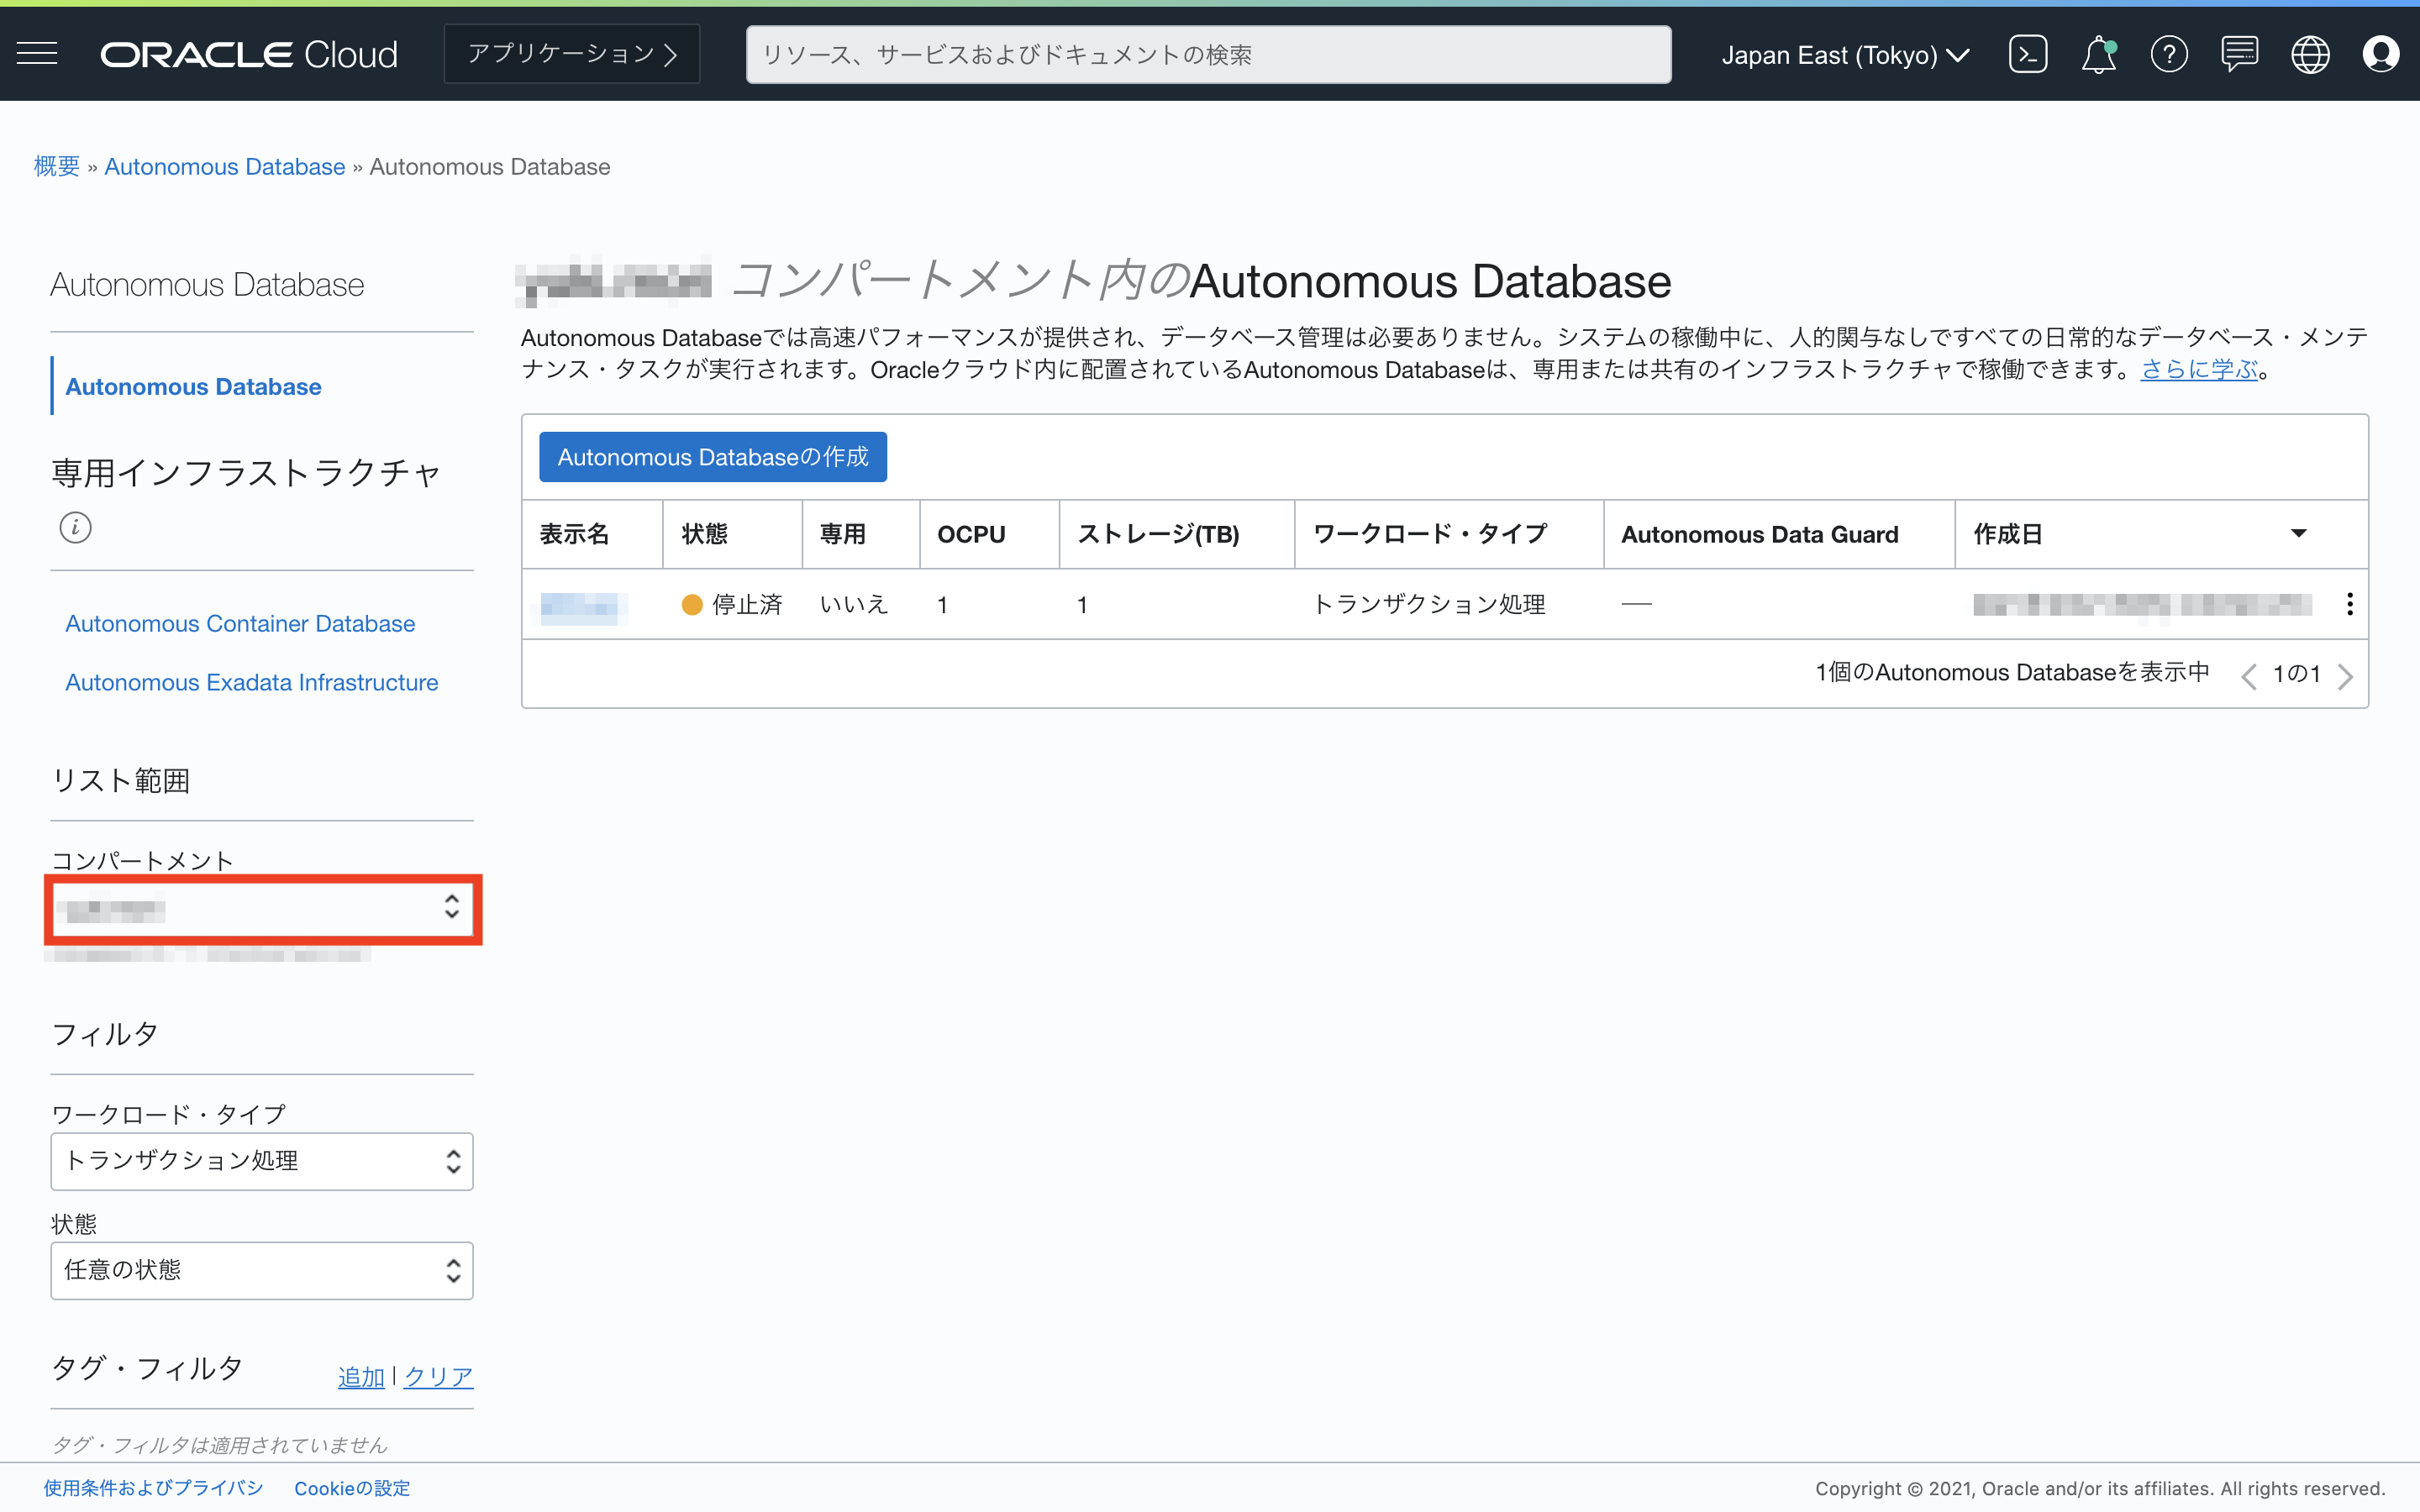Select Autonomous Container Database in sidebar

tap(240, 623)
